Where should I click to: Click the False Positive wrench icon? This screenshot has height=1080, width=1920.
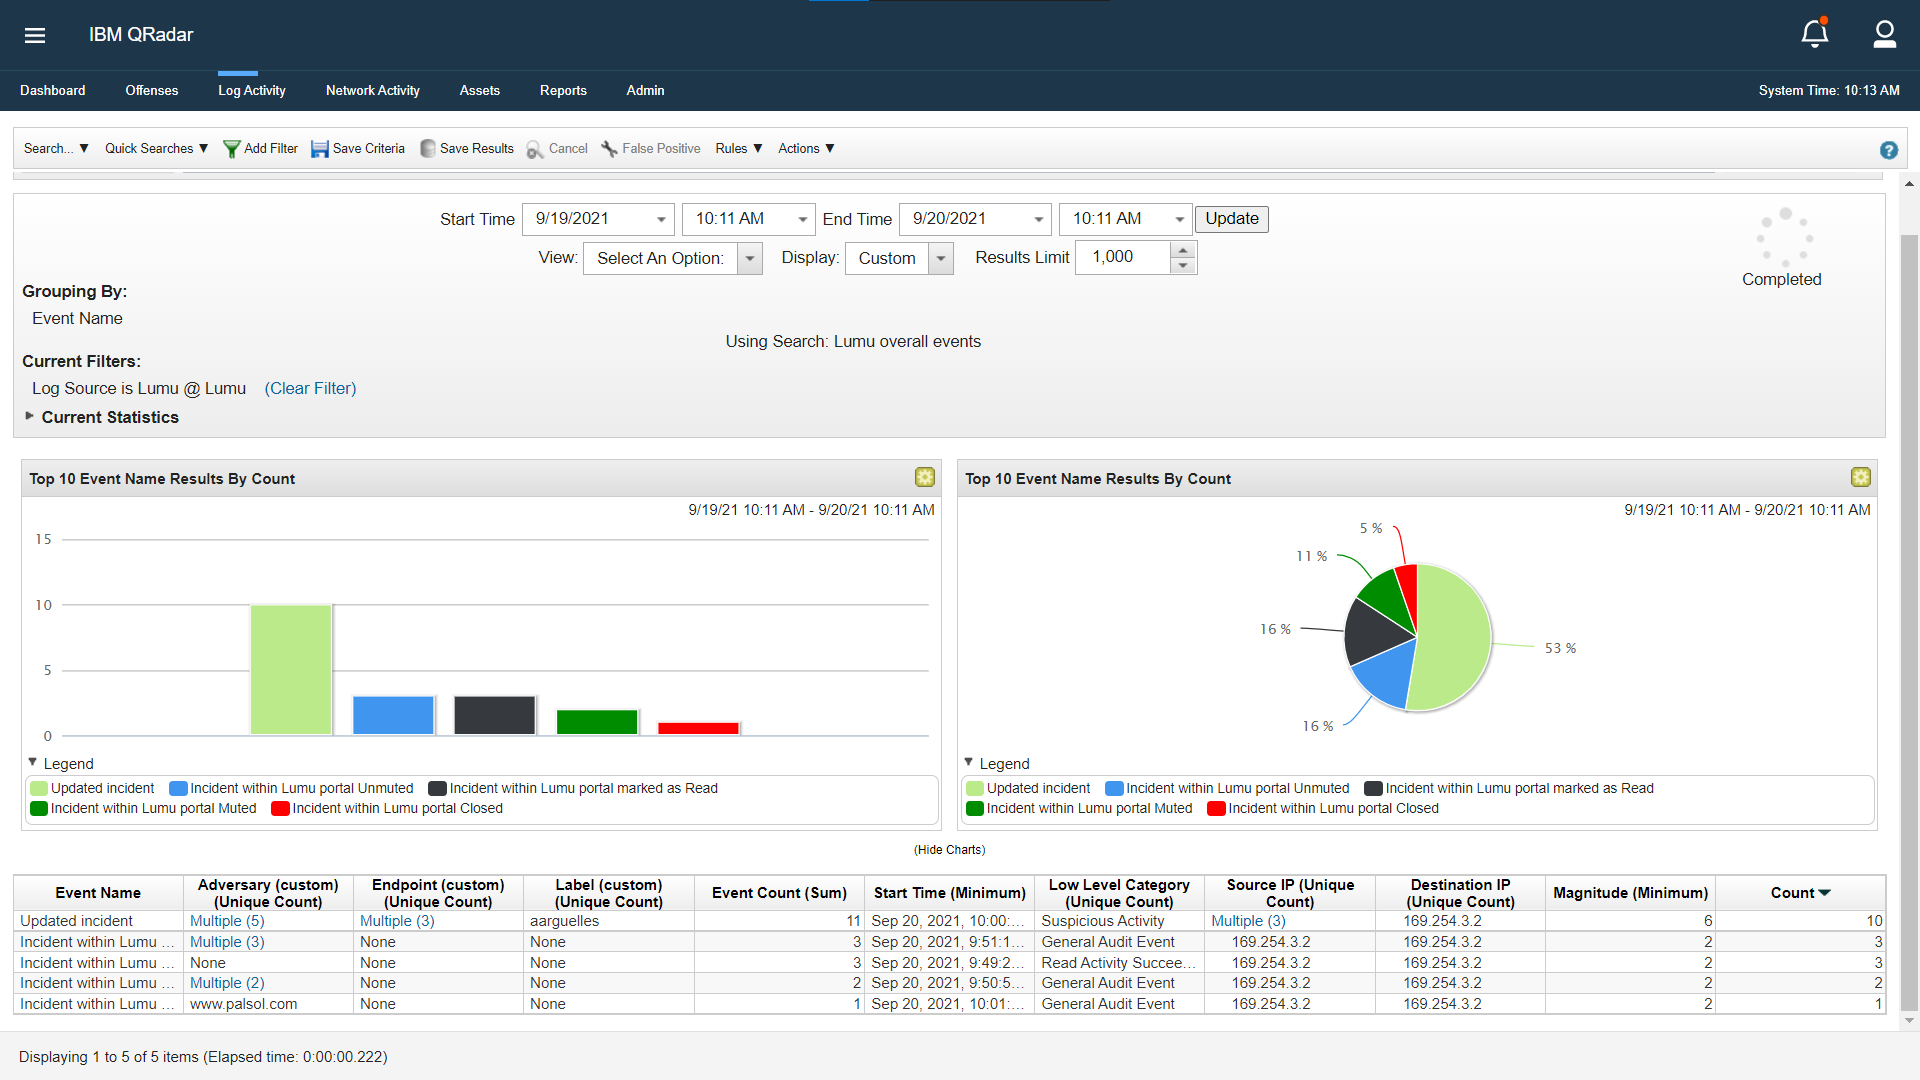coord(609,149)
